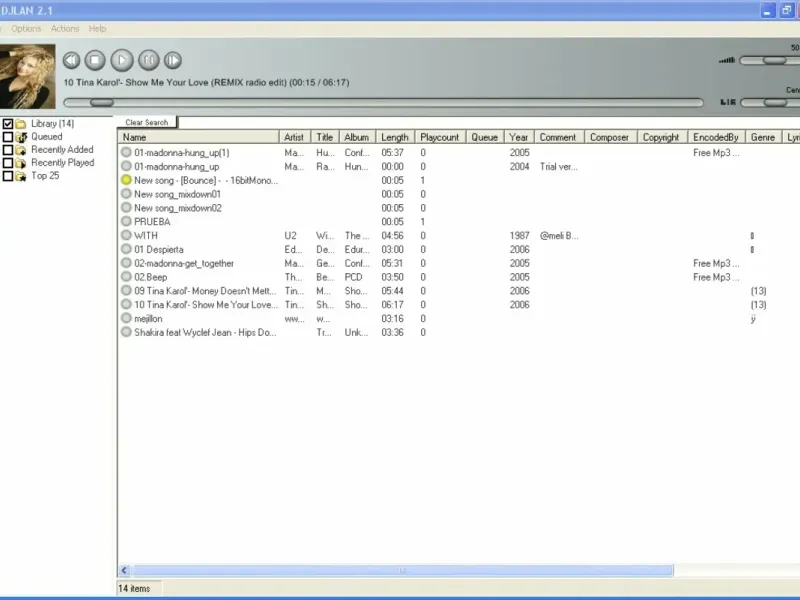Toggle the Top 25 checkbox
Image resolution: width=800 pixels, height=600 pixels.
tap(8, 176)
